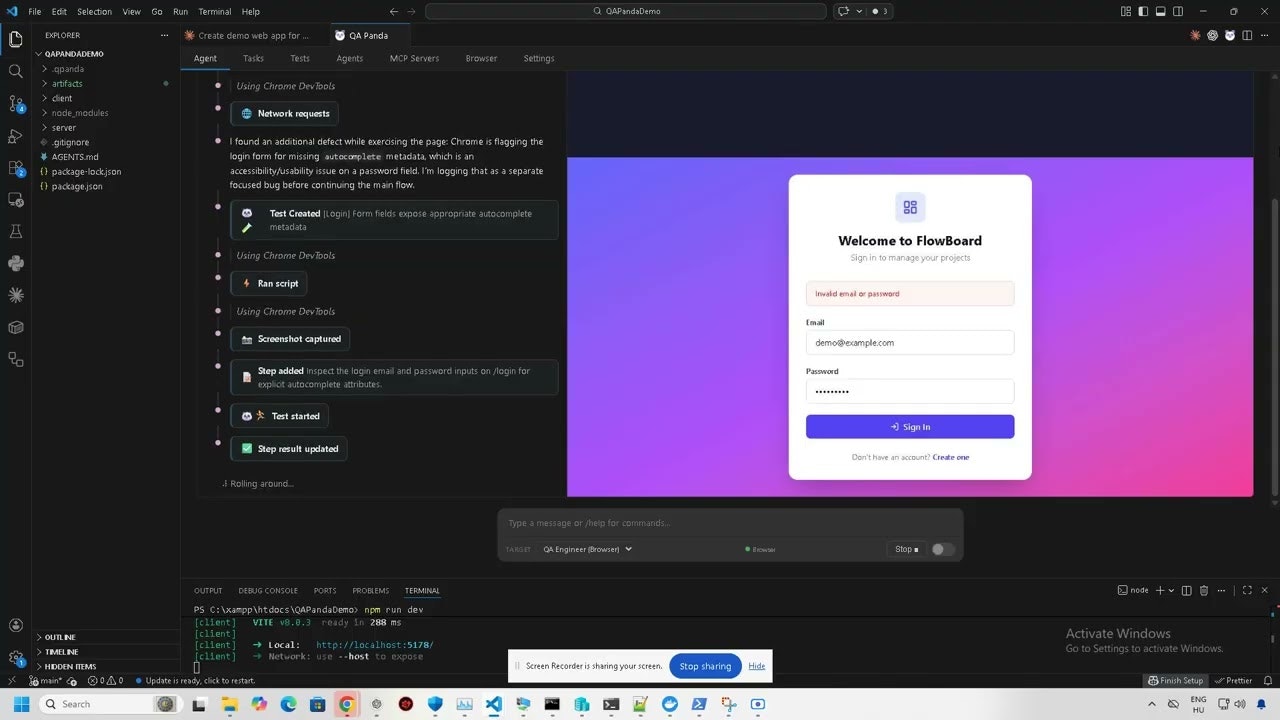
Task: Expand the HIDDEN ITEMS section
Action: [x=70, y=666]
